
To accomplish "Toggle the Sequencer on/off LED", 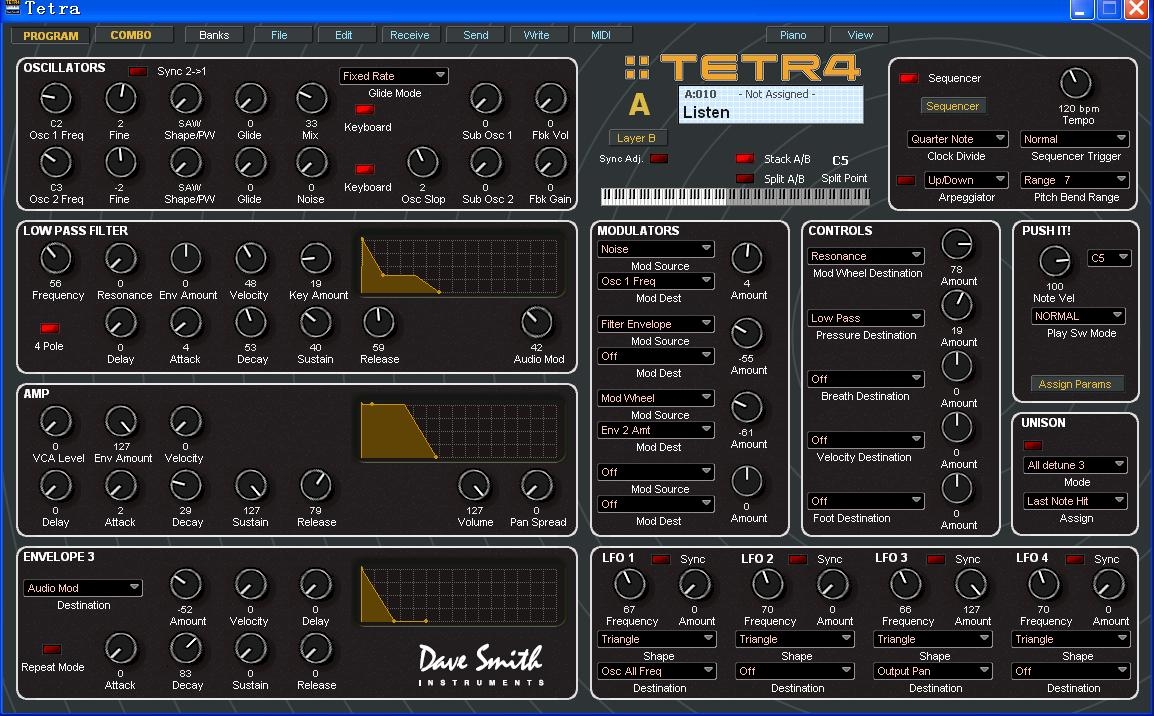I will tap(909, 78).
